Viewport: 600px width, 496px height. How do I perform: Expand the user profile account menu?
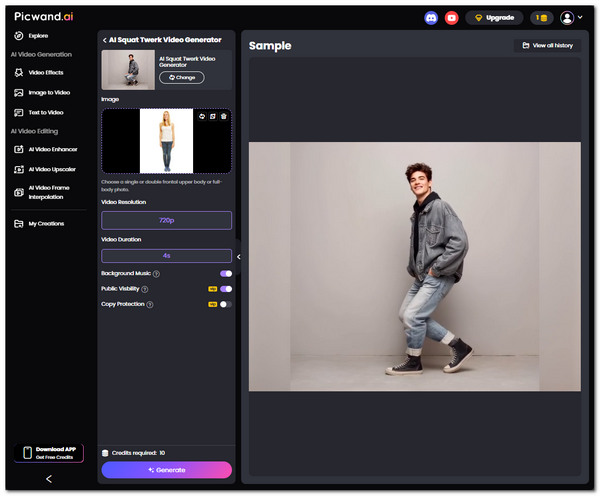(x=571, y=18)
